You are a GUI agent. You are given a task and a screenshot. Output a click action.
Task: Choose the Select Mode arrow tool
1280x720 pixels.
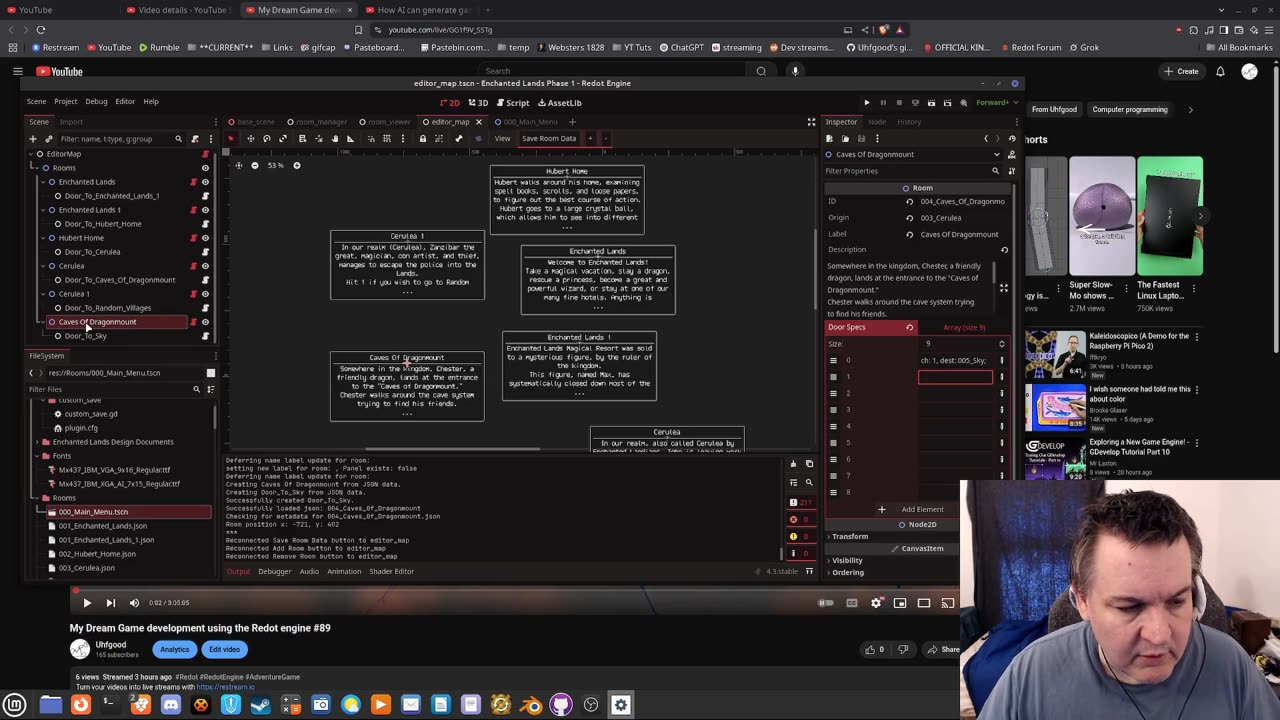tap(231, 138)
